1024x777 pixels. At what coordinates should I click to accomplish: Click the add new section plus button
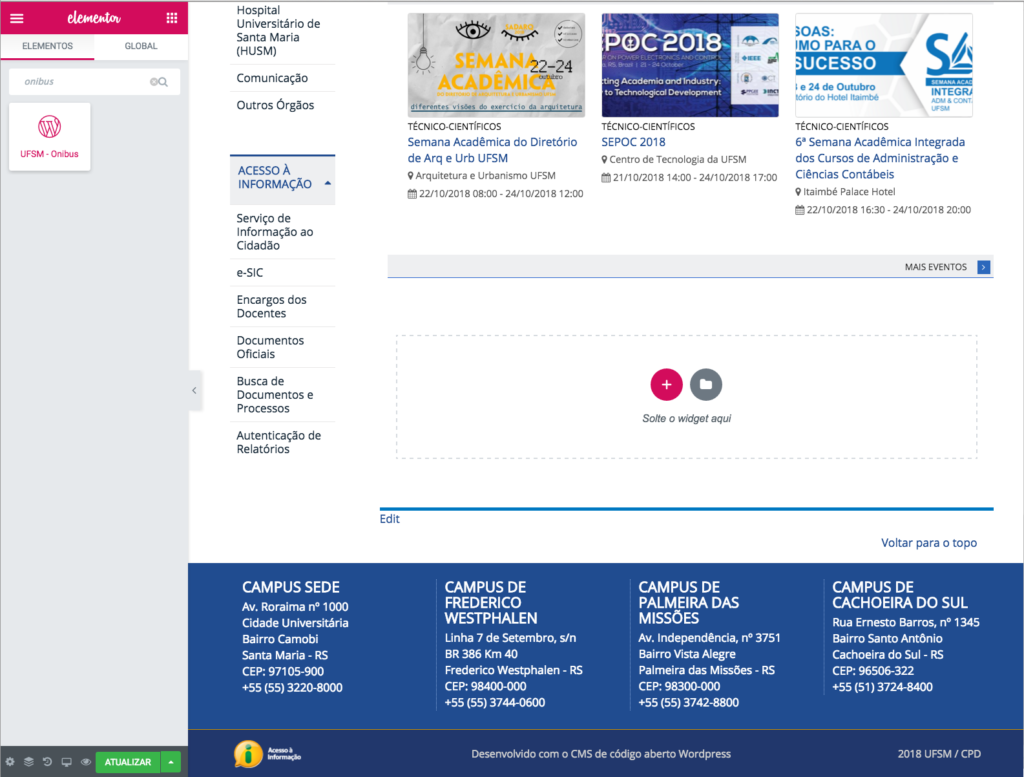(x=666, y=384)
